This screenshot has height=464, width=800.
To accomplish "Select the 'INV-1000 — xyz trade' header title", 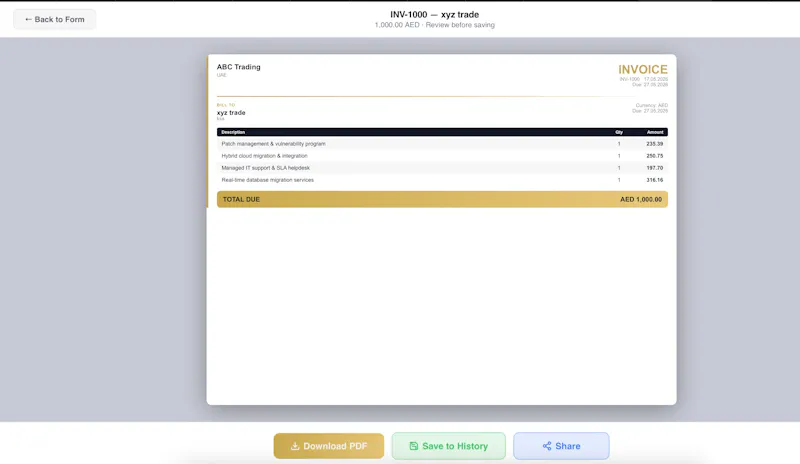I will [x=435, y=14].
